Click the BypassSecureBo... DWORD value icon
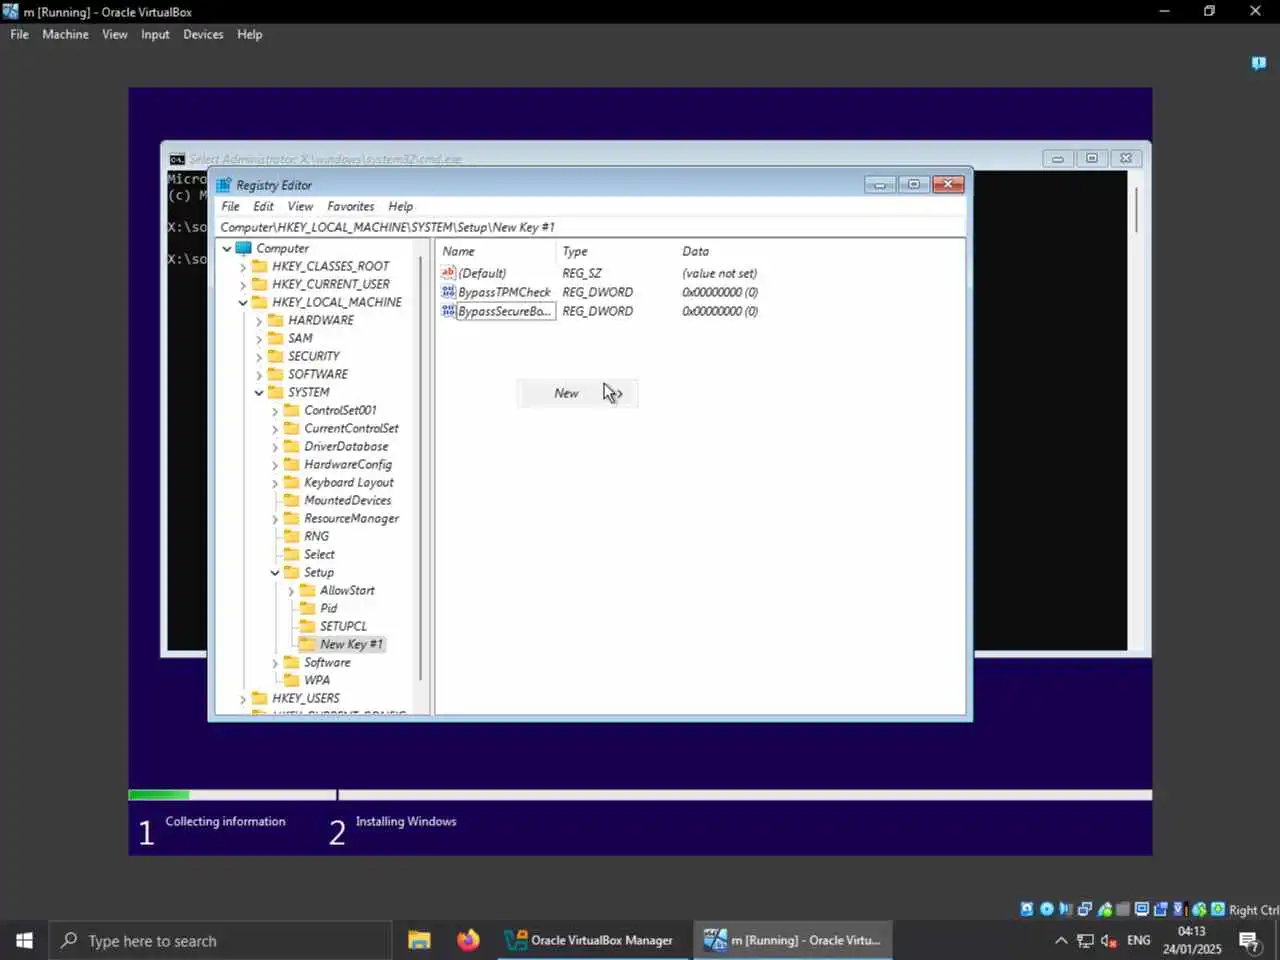Image resolution: width=1280 pixels, height=960 pixels. point(448,311)
